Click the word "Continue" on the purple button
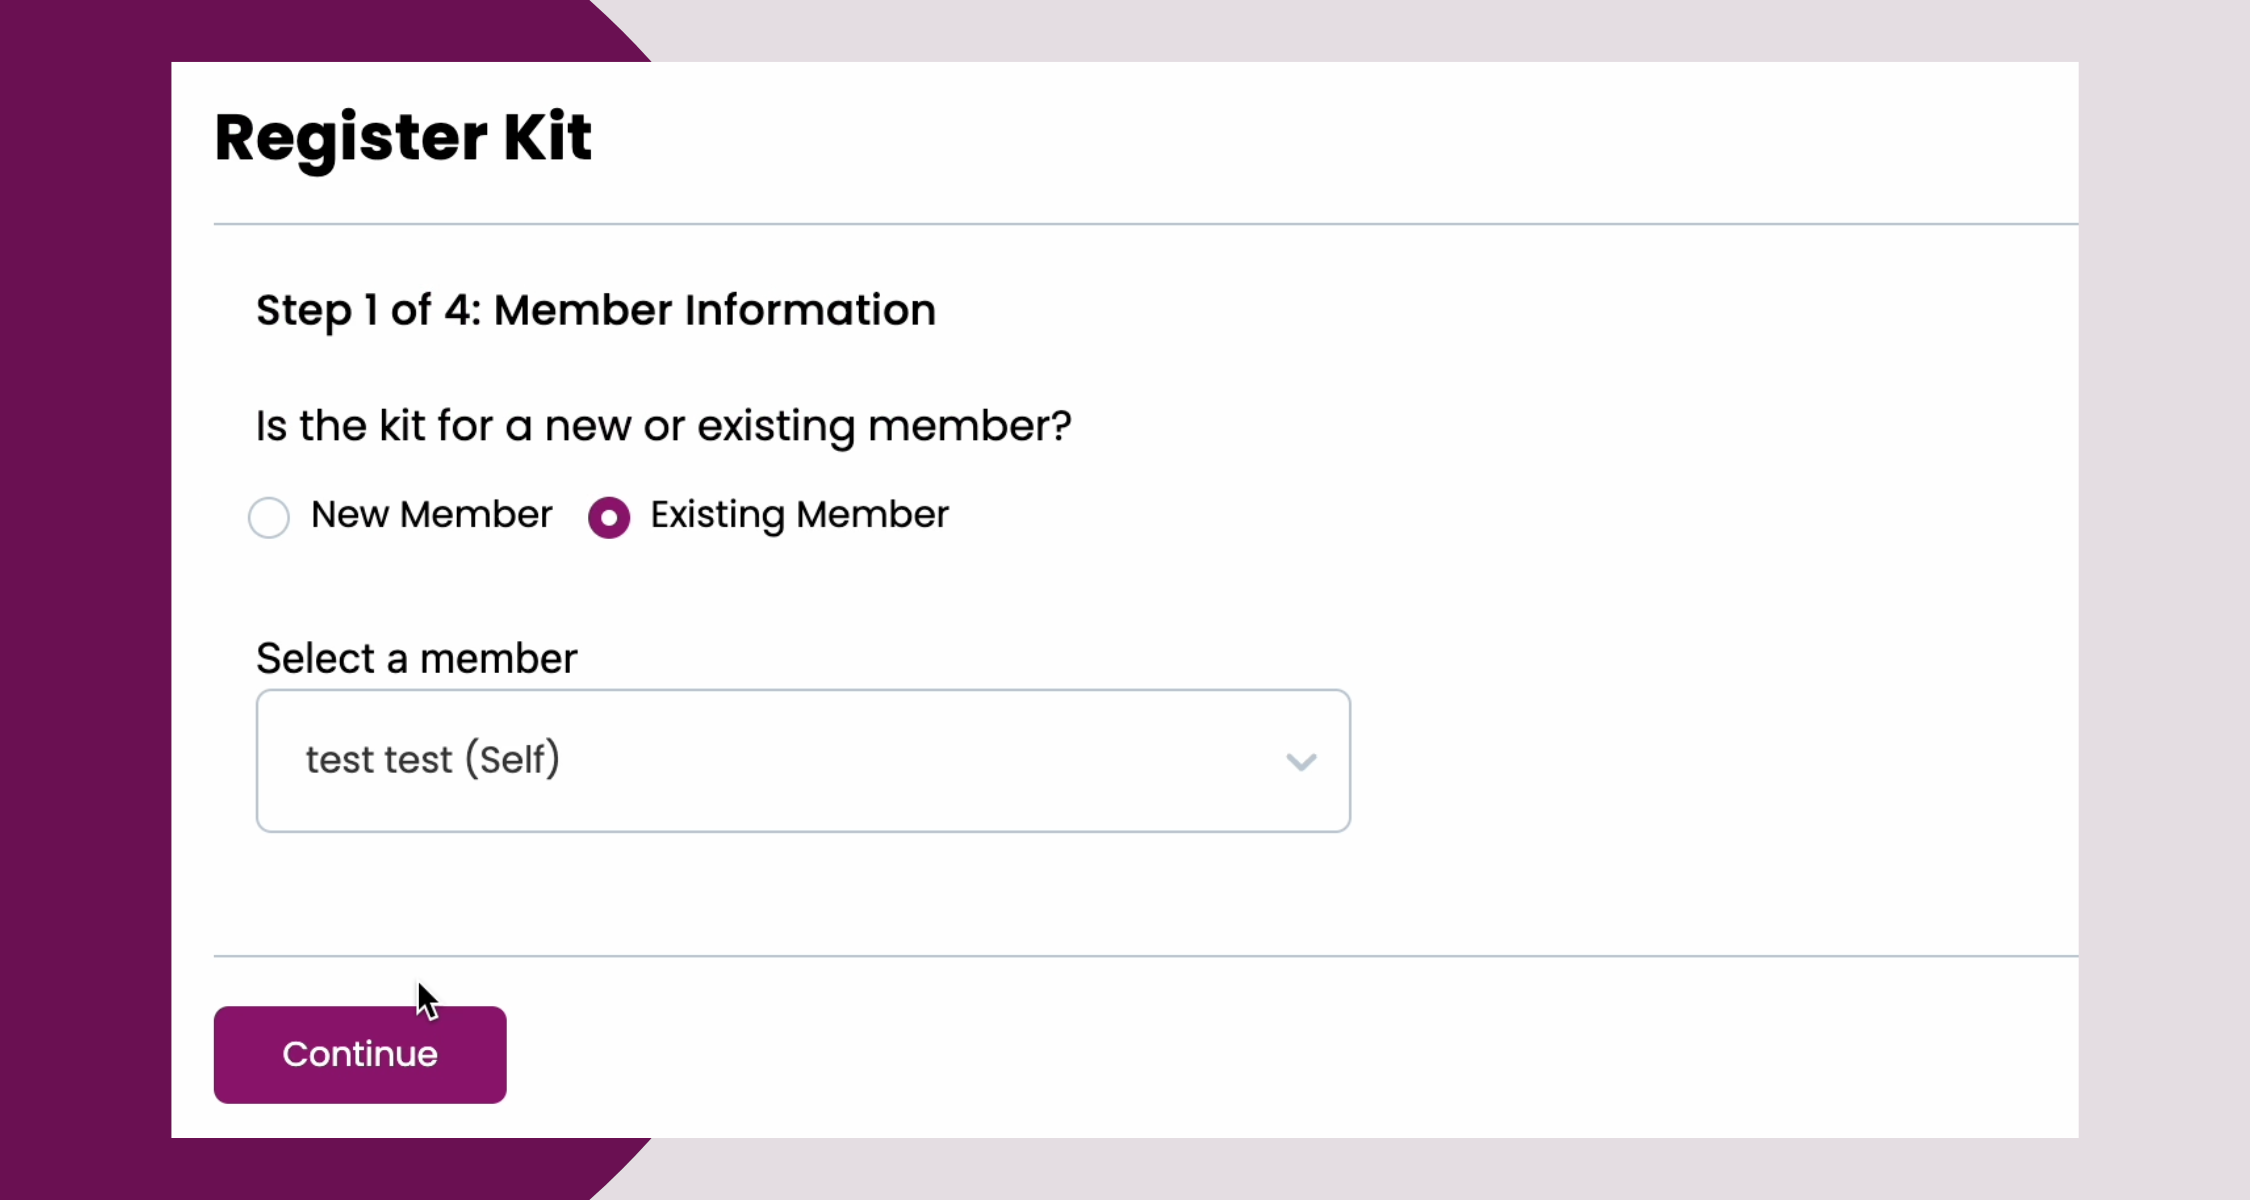 coord(360,1054)
